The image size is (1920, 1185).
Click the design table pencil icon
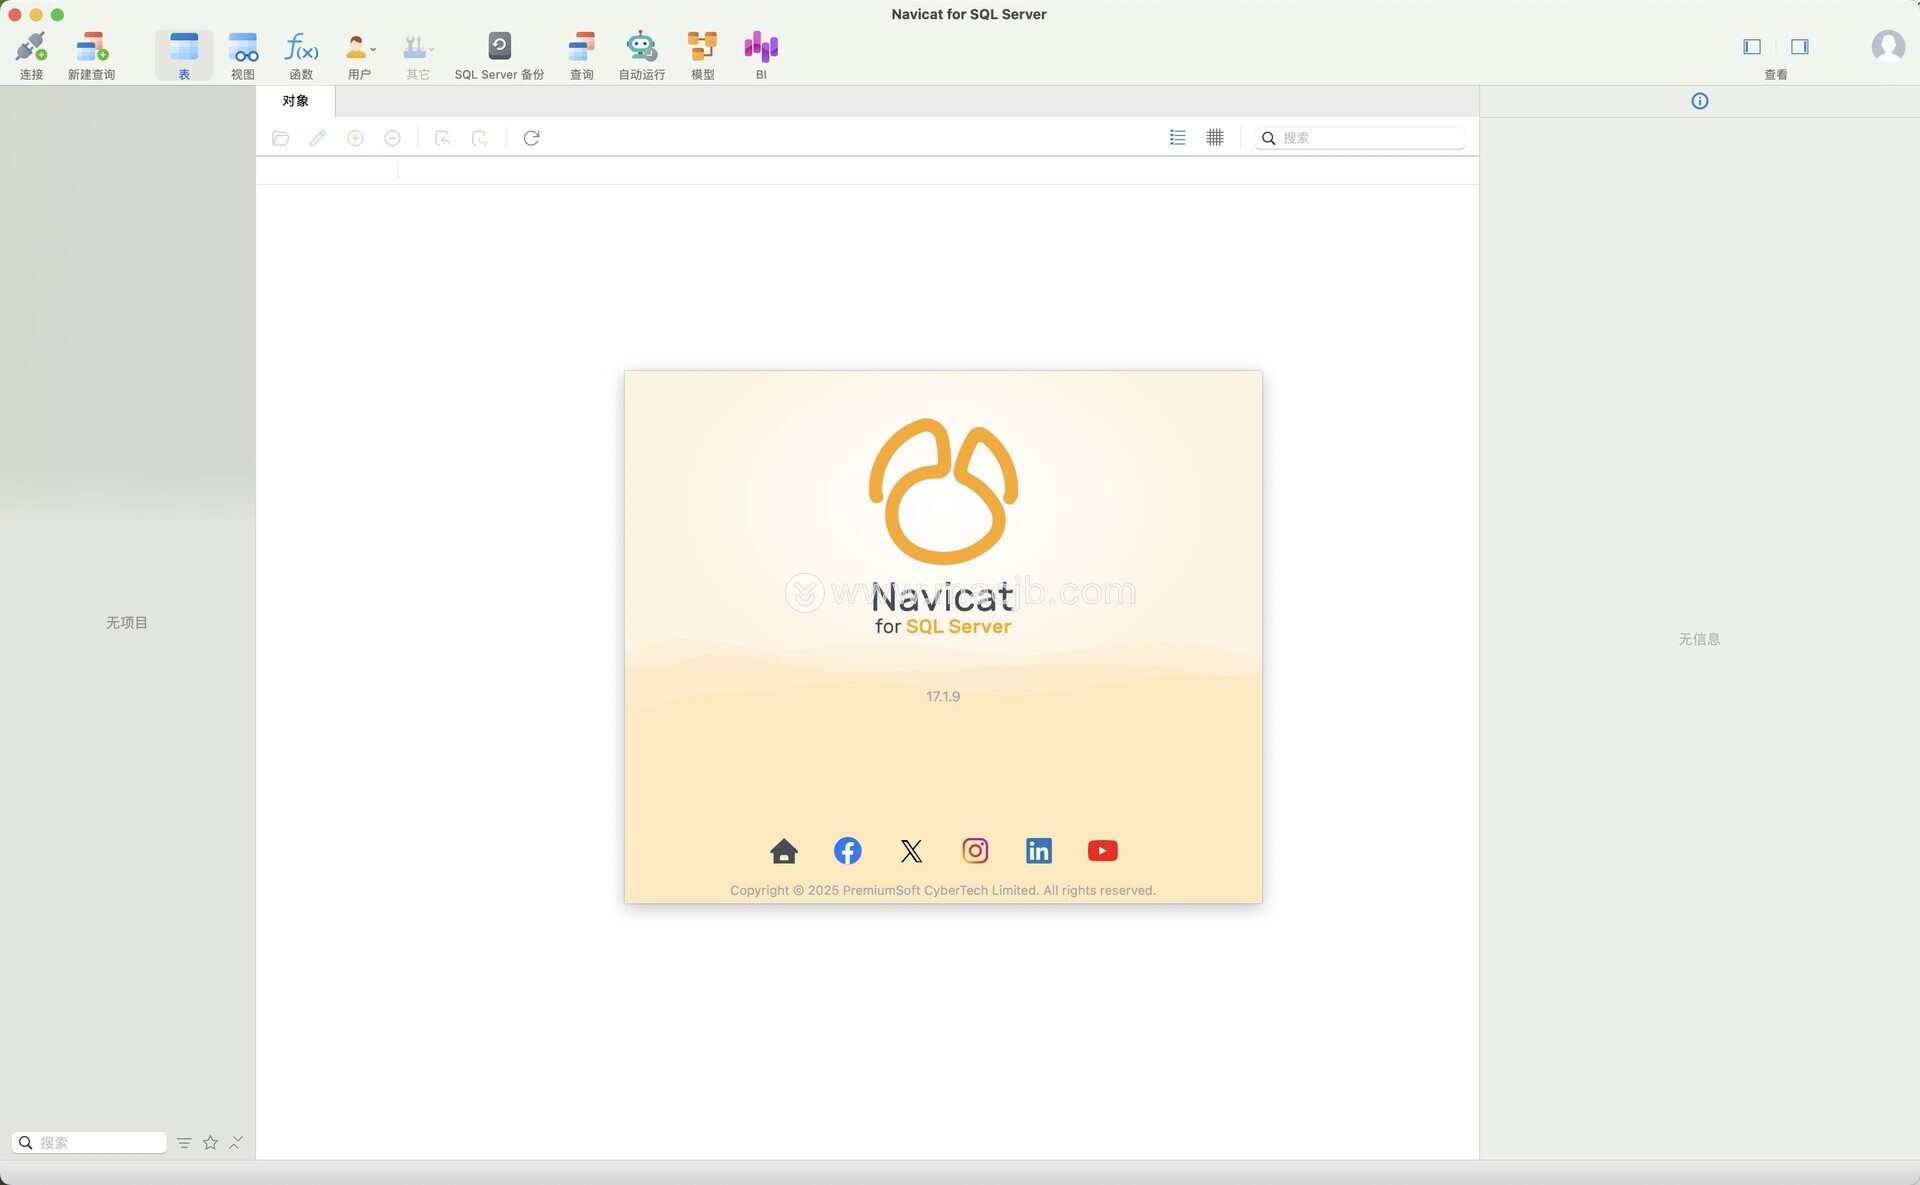point(318,138)
